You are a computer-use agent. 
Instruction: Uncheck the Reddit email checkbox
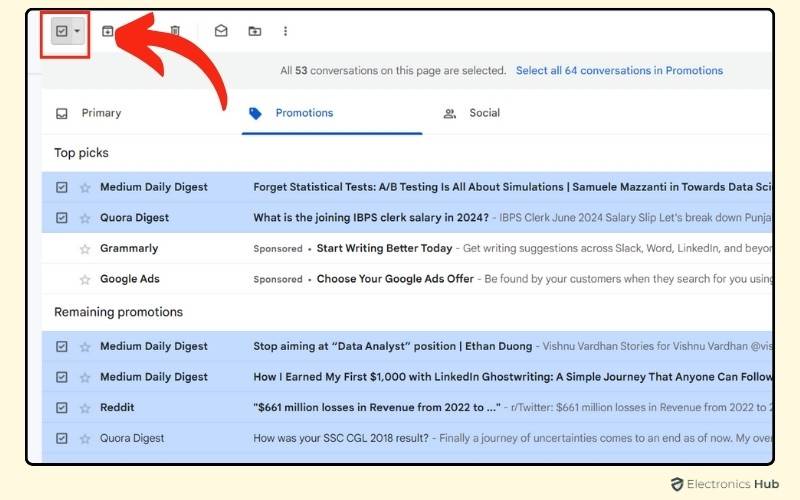[x=62, y=408]
